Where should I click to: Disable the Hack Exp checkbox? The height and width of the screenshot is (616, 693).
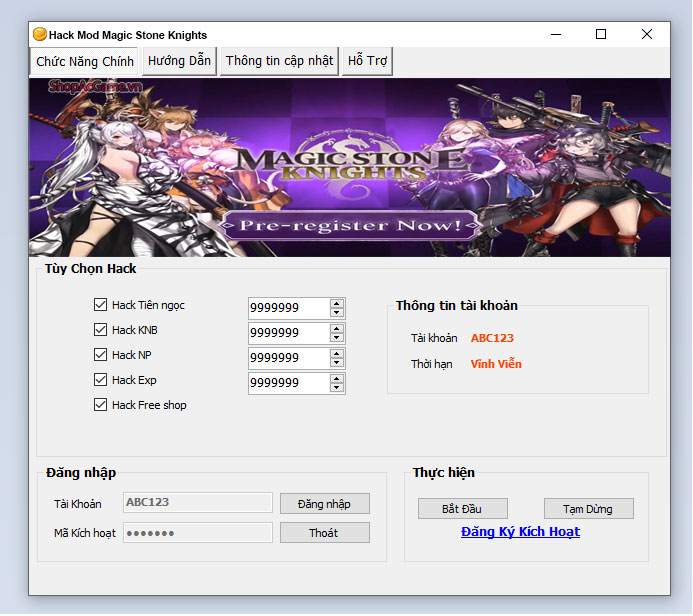click(x=100, y=380)
